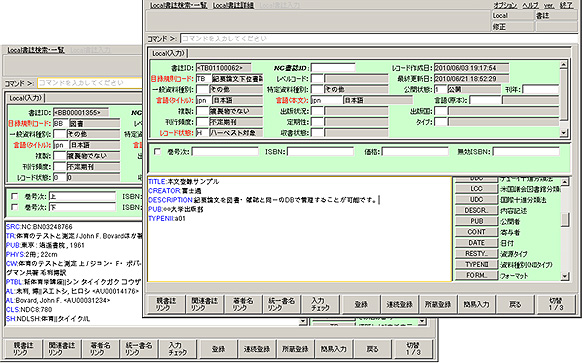582x363 pixels.
Task: Click the 巻号次 input holding 上
Action: point(82,196)
